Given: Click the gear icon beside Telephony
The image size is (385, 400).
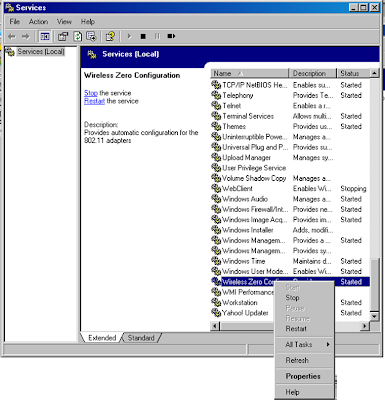Looking at the screenshot, I should pyautogui.click(x=216, y=95).
